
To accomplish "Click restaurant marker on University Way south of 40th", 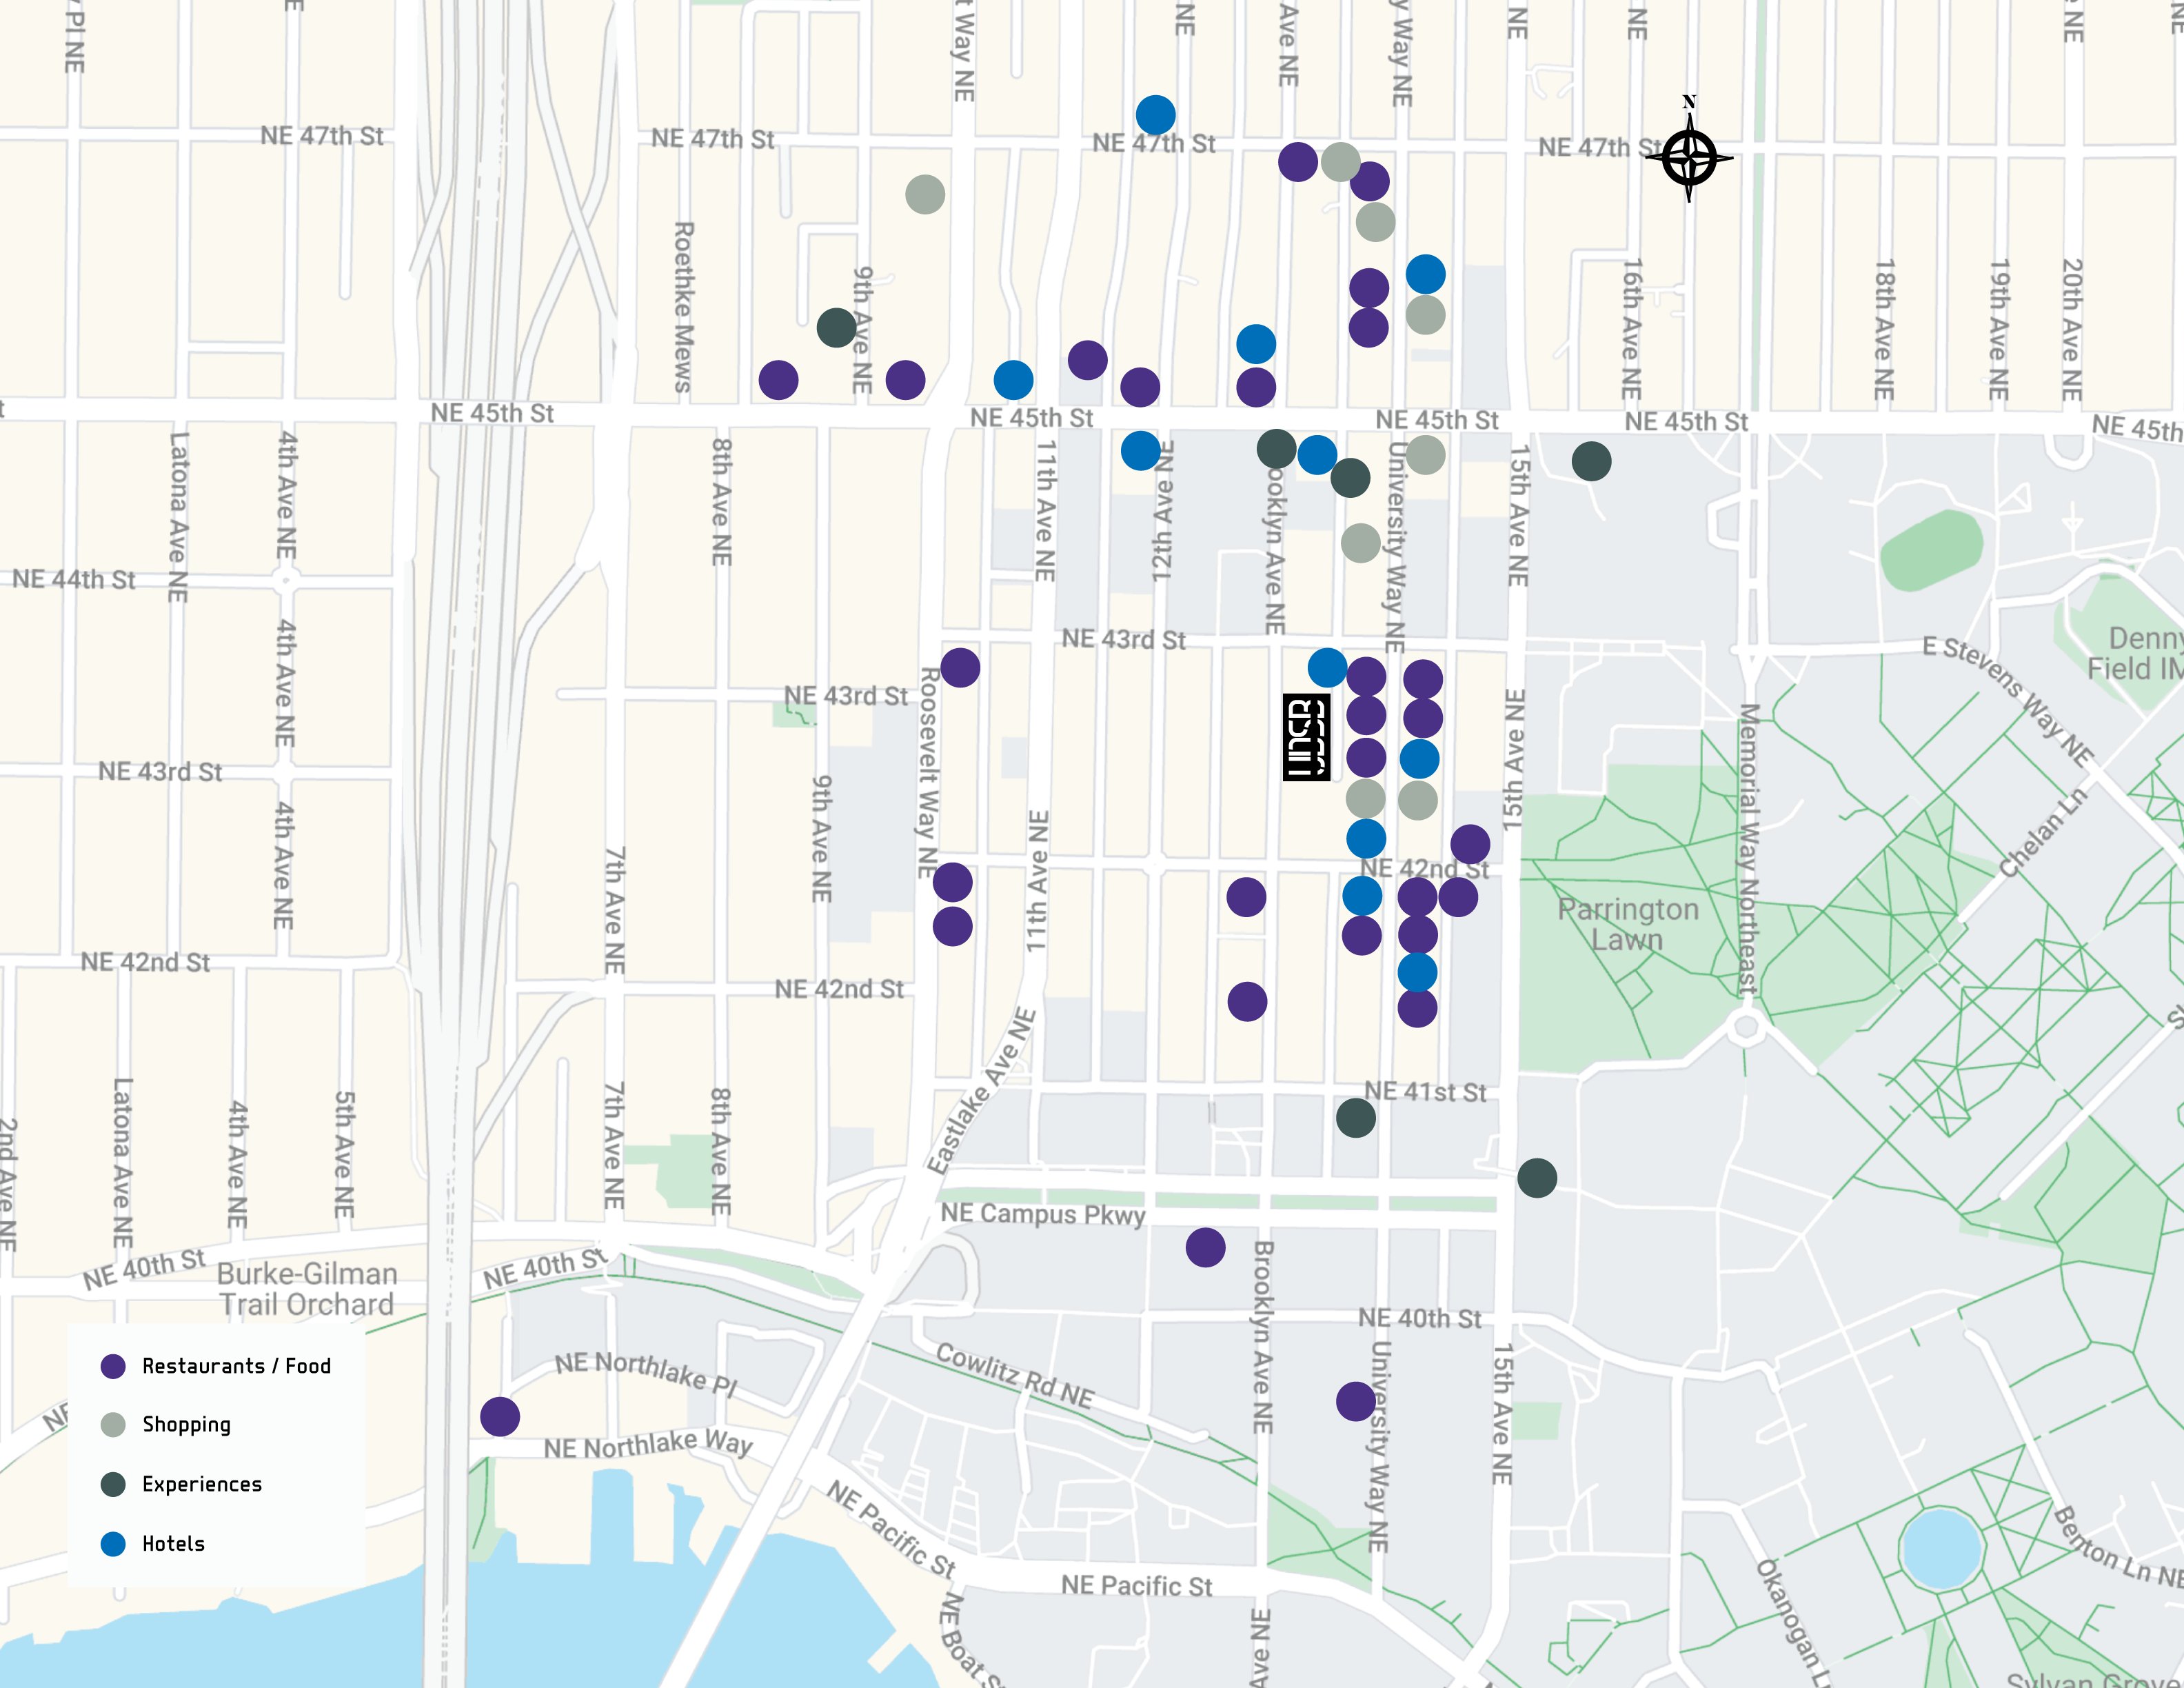I will [x=1356, y=1402].
